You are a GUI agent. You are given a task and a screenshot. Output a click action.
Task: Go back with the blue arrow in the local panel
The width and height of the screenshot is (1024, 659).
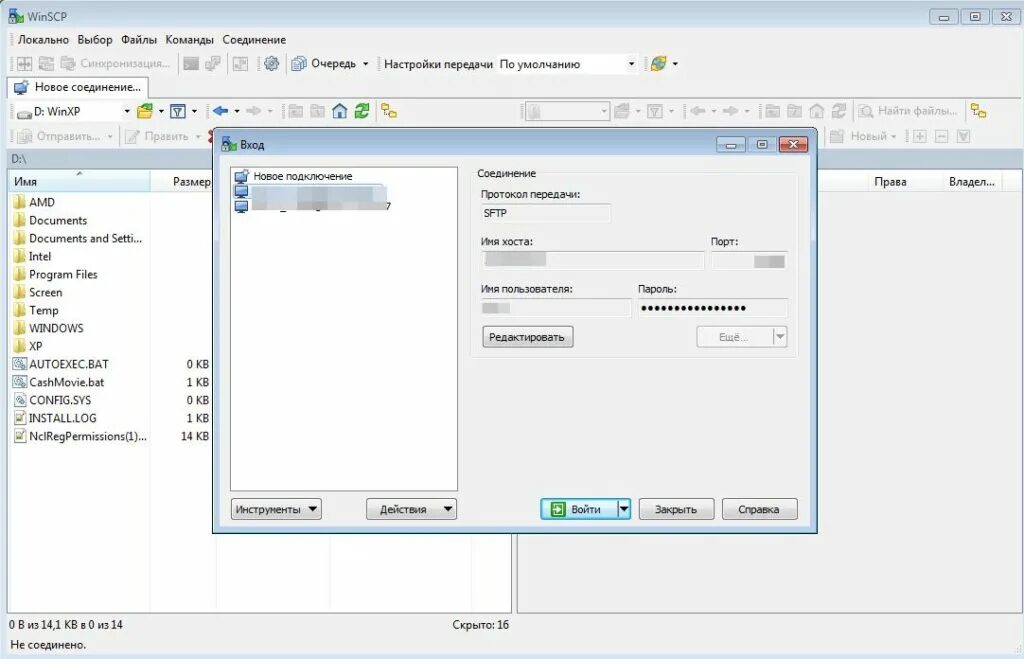[x=221, y=111]
